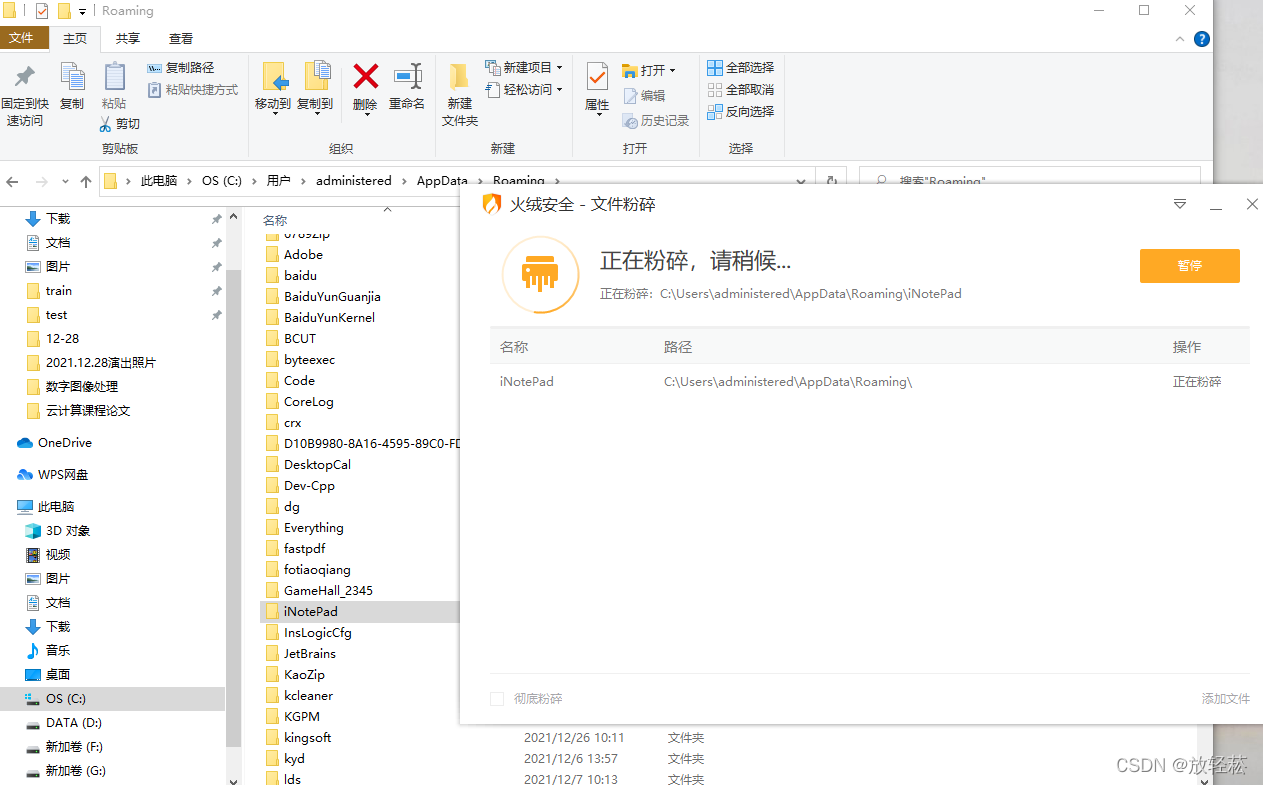Switch to the 共享 tab
The width and height of the screenshot is (1263, 785).
click(x=128, y=39)
